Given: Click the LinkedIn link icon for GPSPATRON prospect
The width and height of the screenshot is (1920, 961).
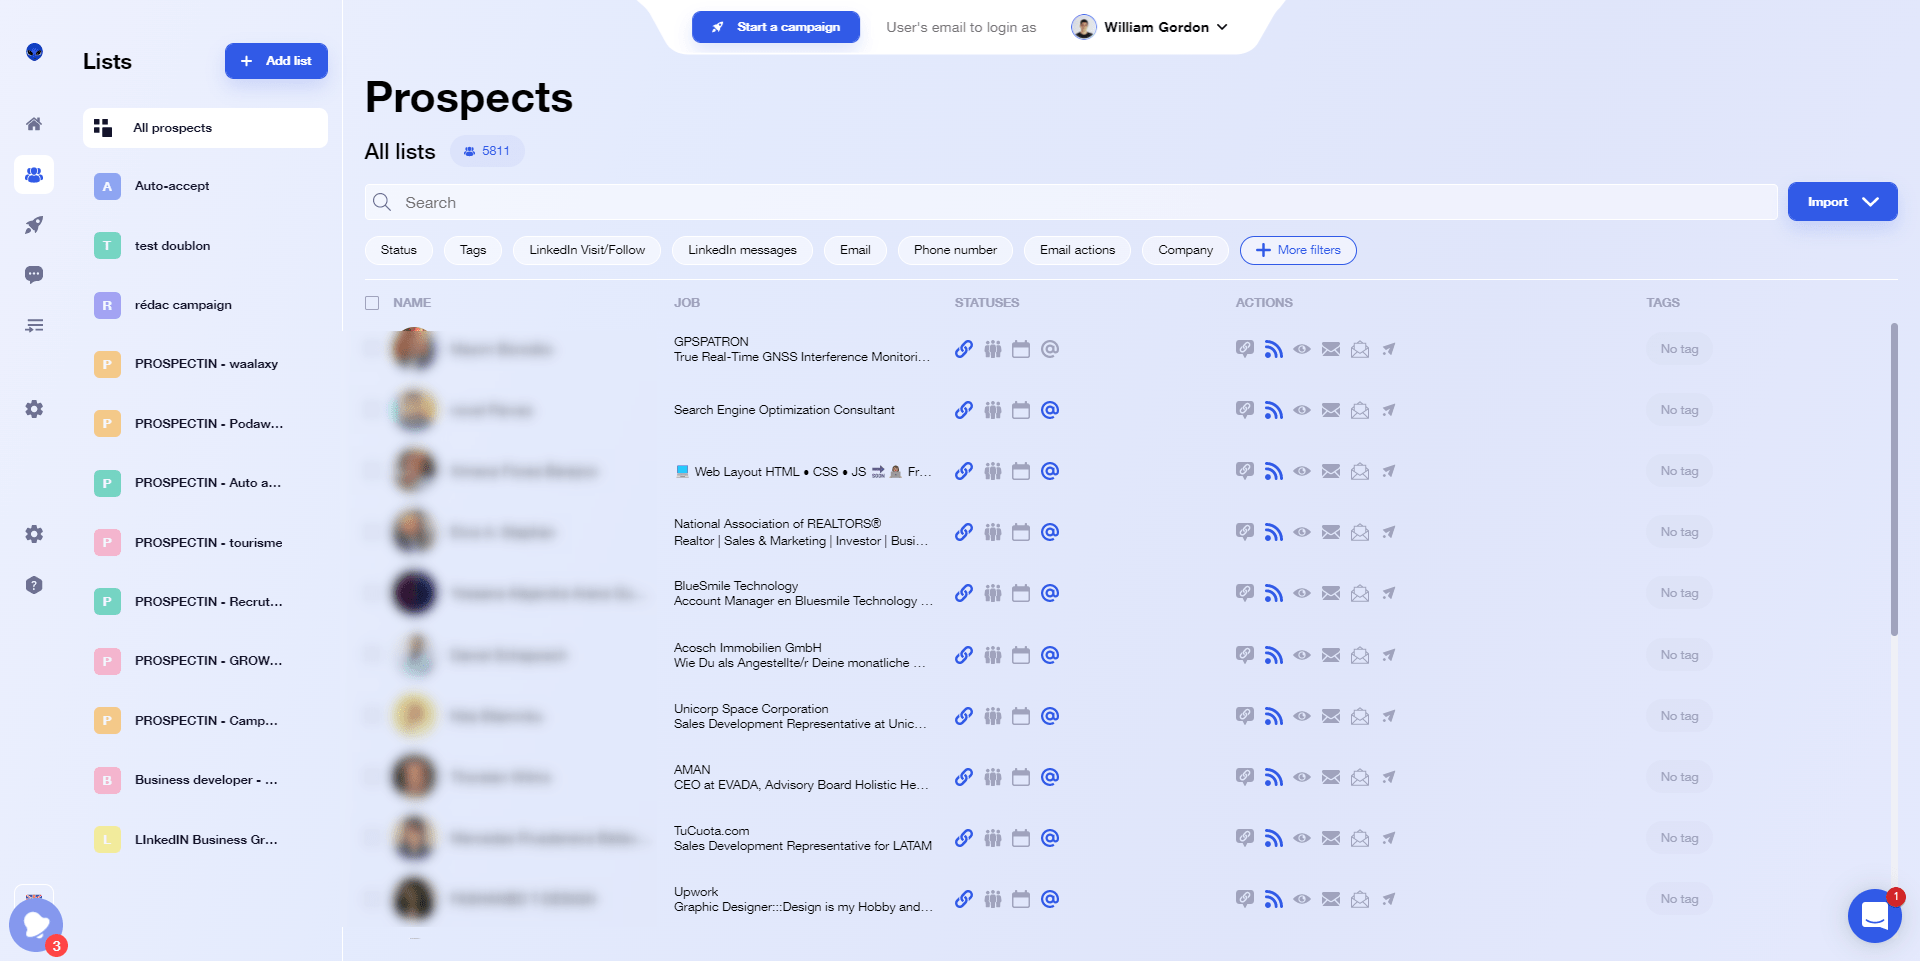Looking at the screenshot, I should [964, 349].
